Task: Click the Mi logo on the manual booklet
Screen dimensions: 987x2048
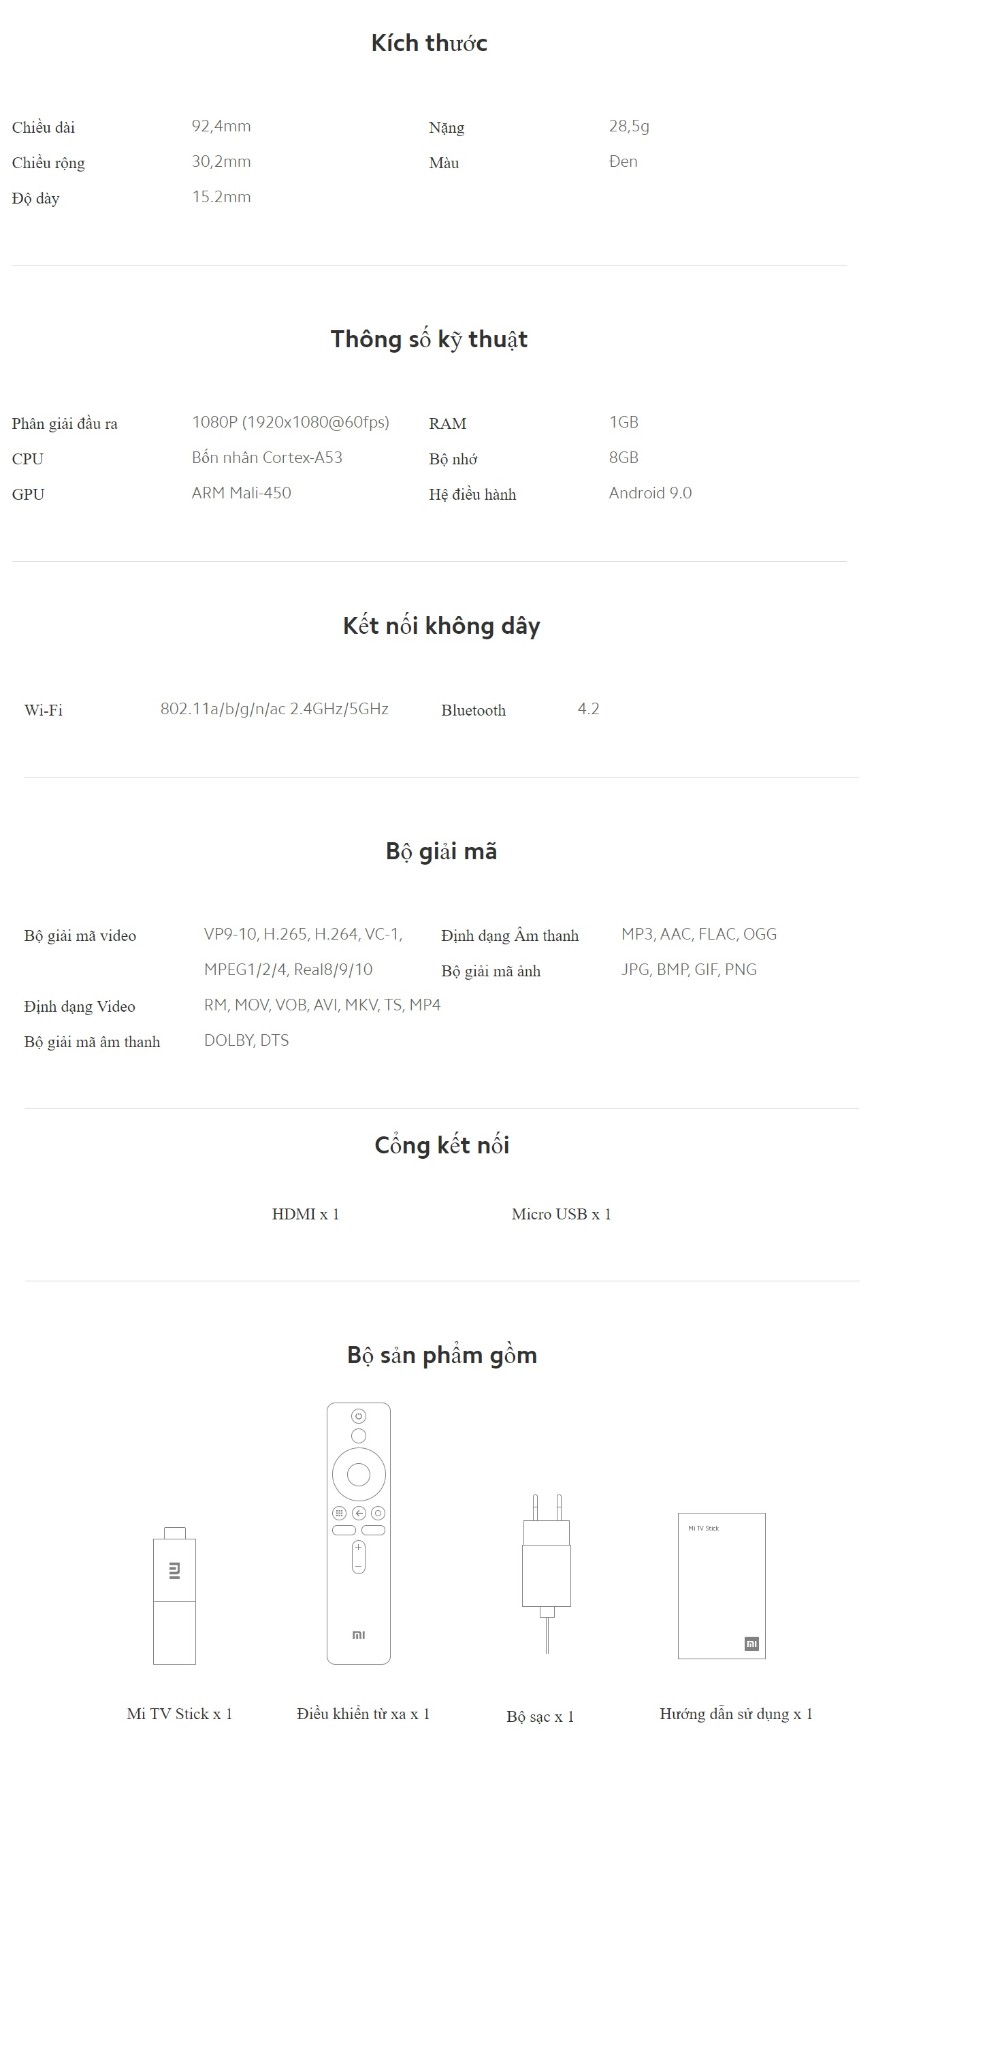Action: 752,1643
